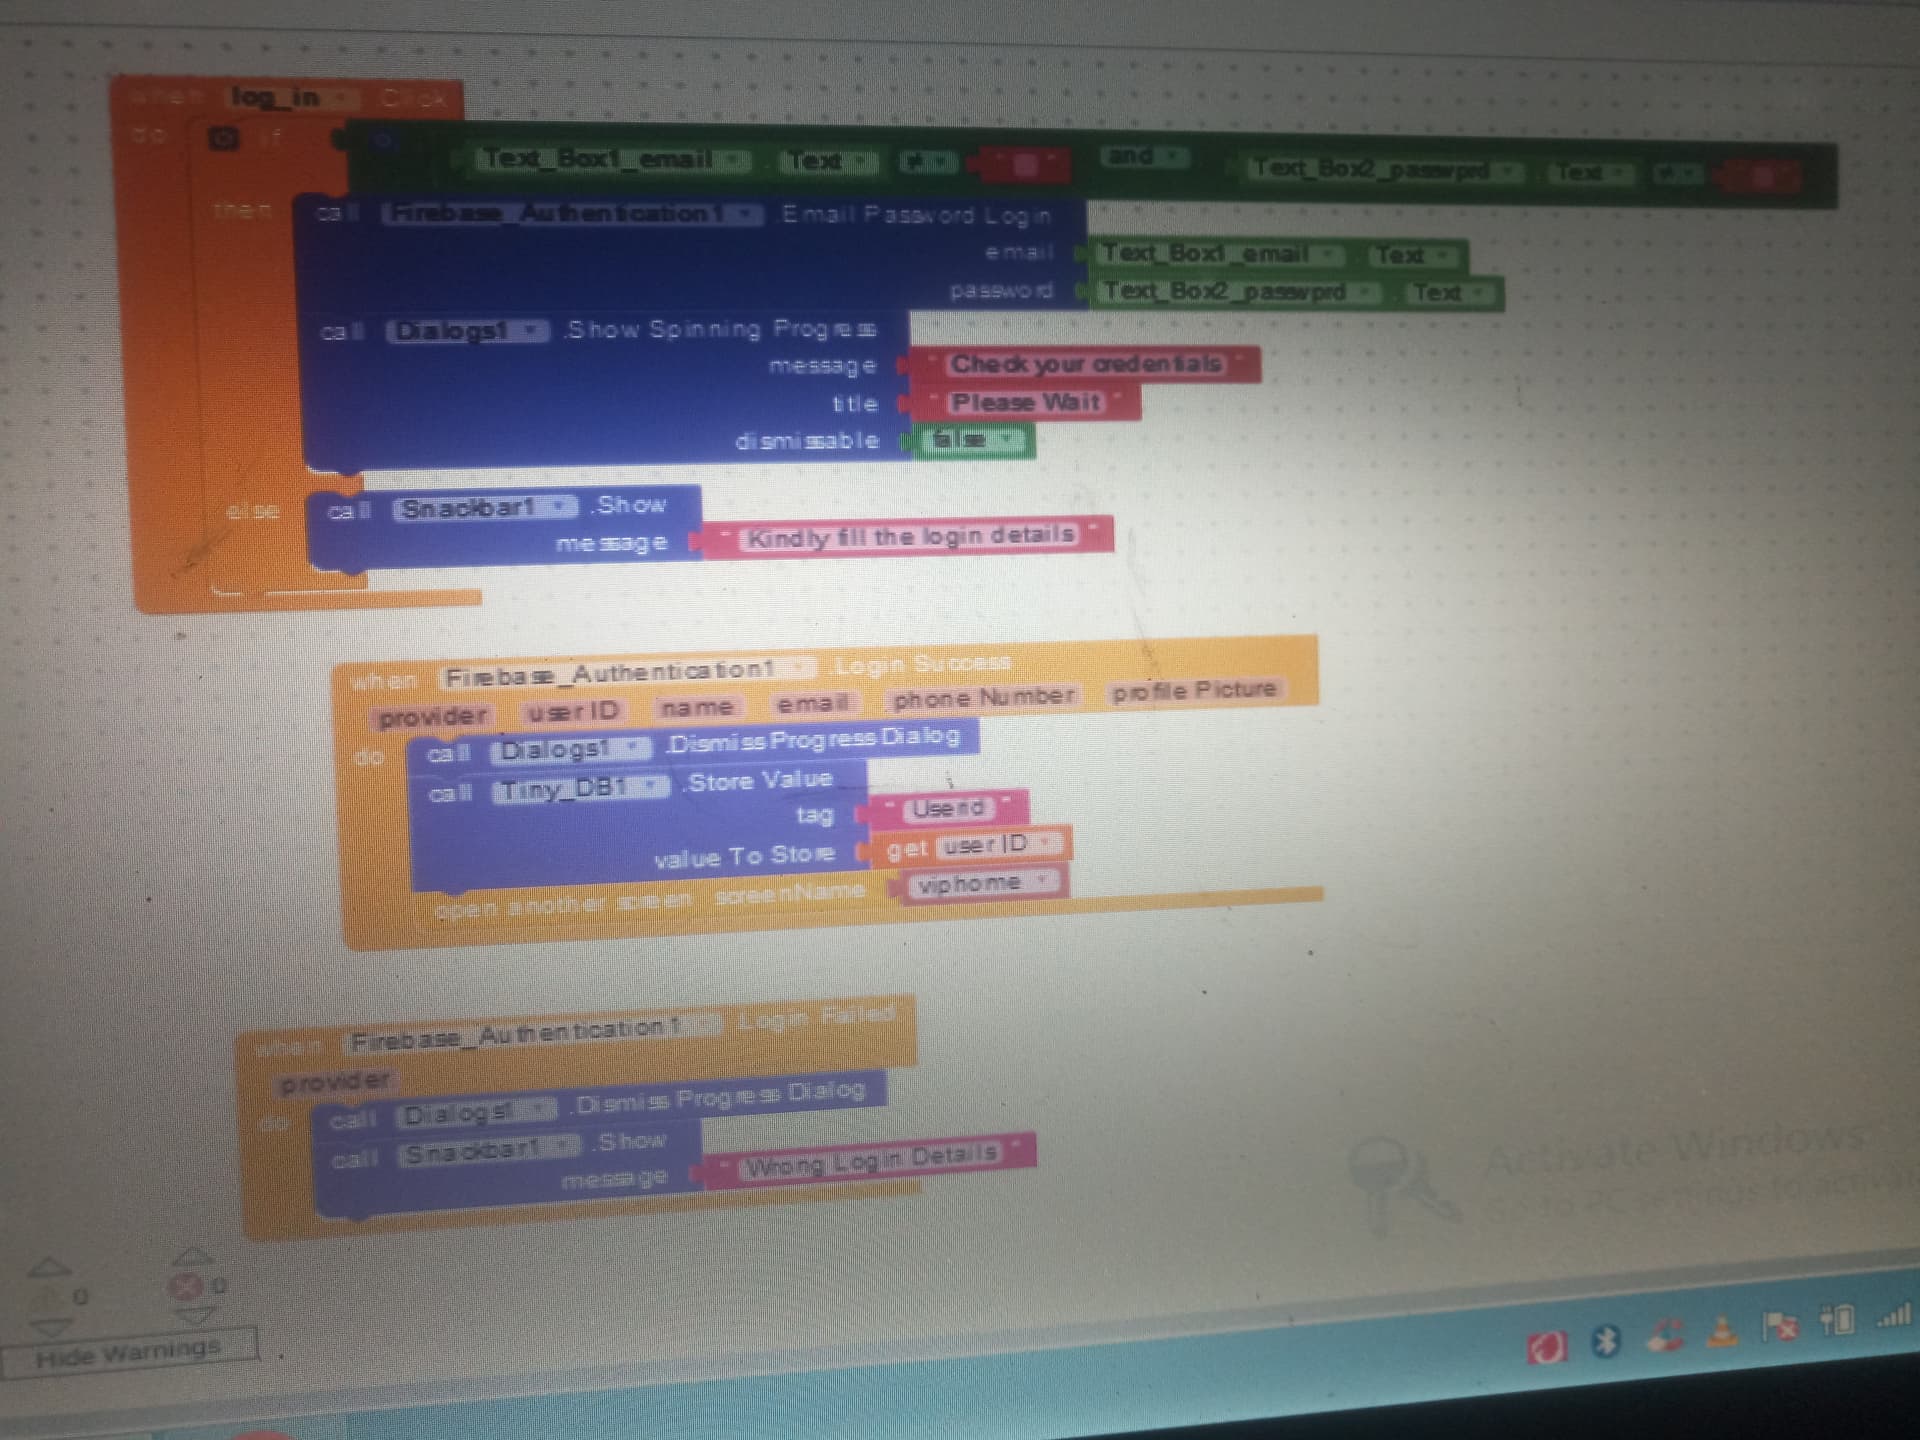Open the 'get user ID' variable dropdown

pos(1045,844)
